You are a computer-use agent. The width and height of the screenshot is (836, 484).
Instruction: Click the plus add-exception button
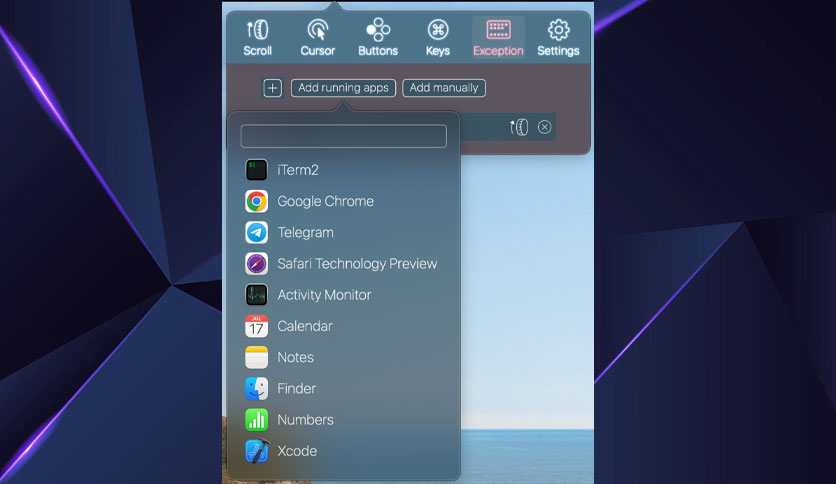click(272, 88)
